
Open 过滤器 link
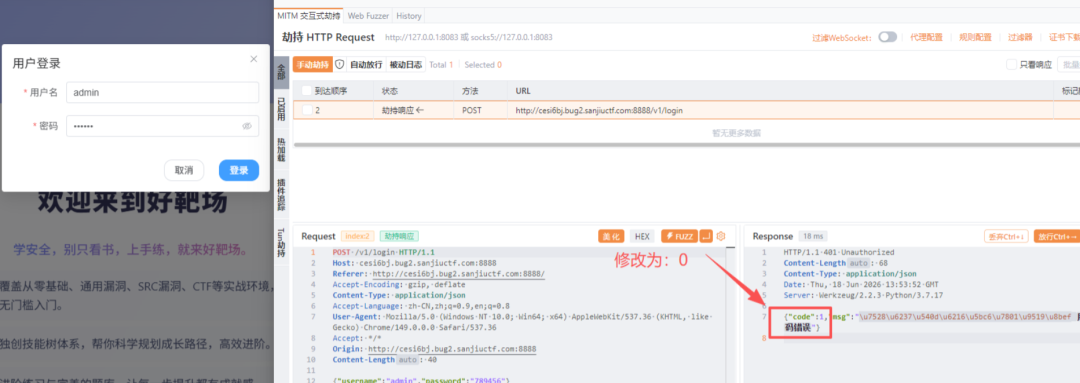[1020, 37]
